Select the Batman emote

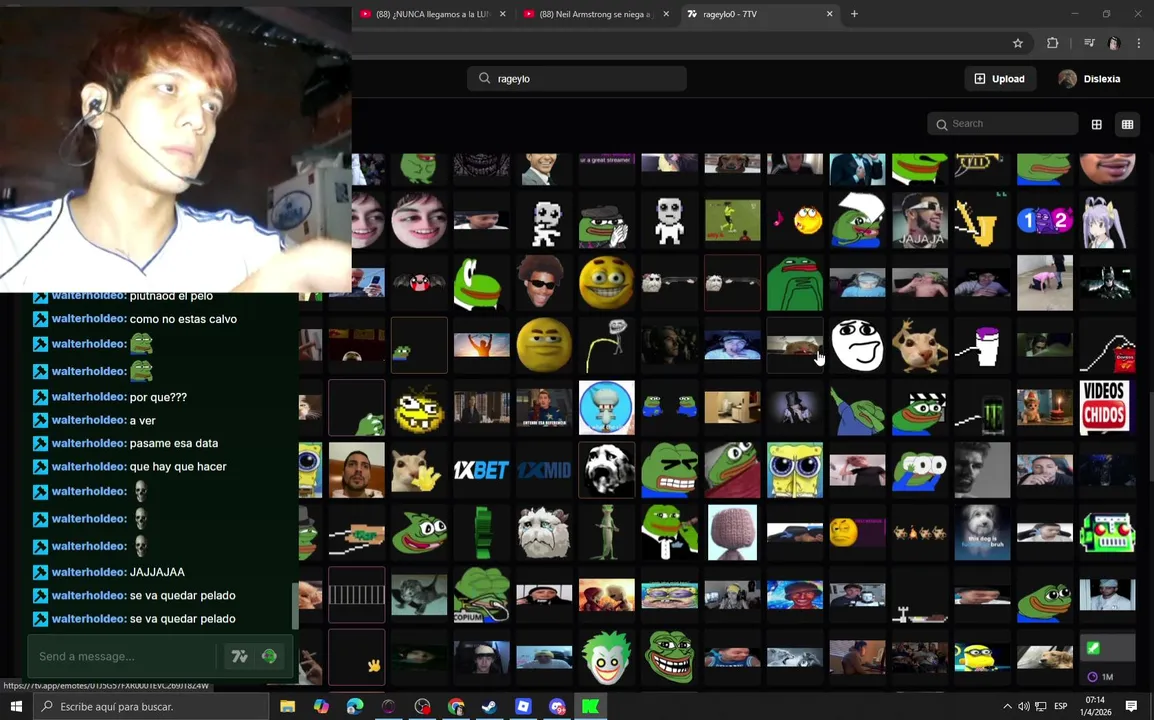click(1107, 282)
